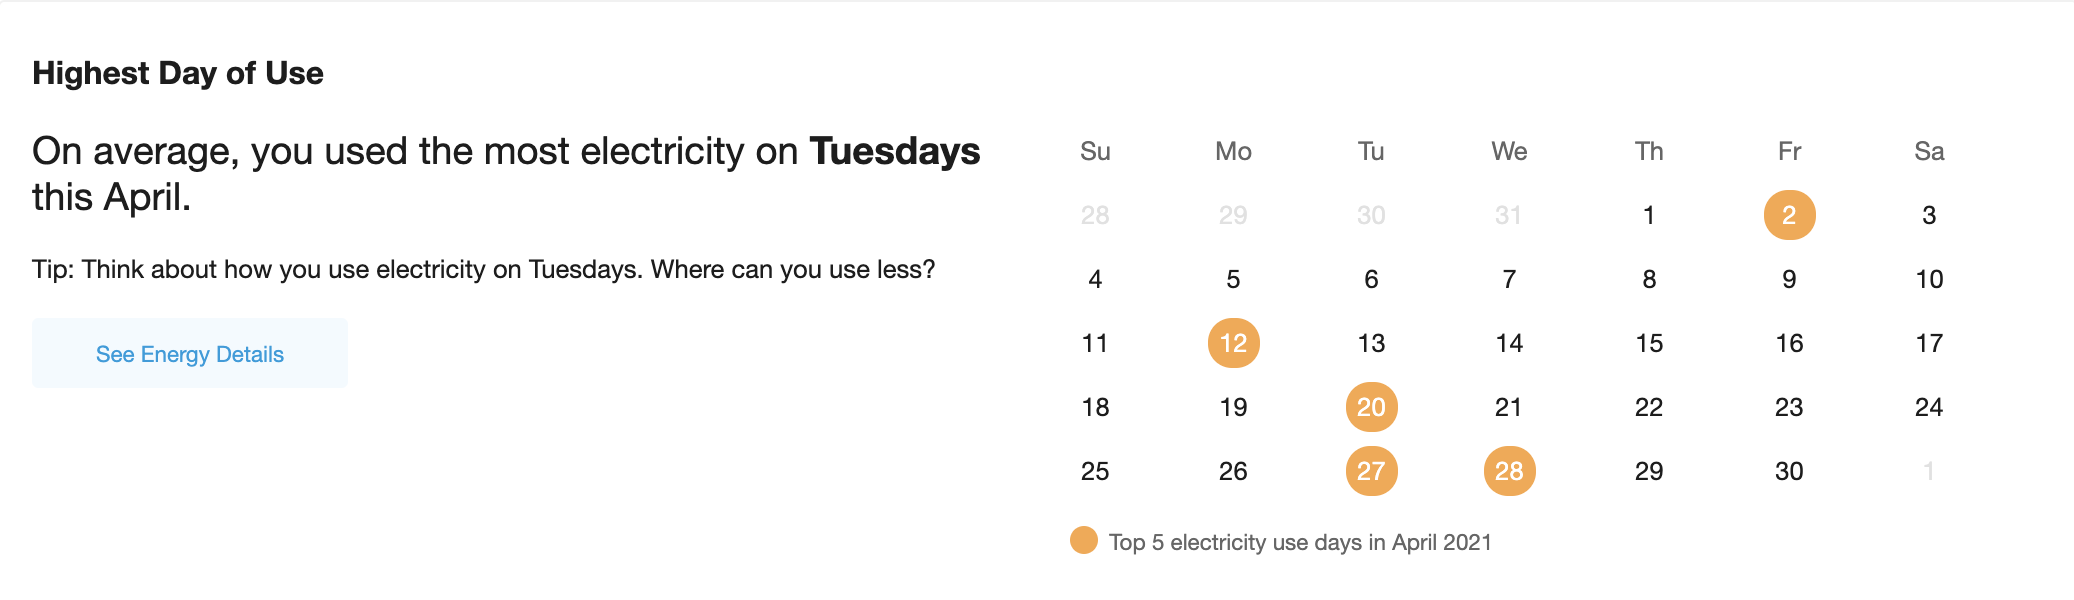
Task: Pick day 30 under the Friday column
Action: point(1789,471)
